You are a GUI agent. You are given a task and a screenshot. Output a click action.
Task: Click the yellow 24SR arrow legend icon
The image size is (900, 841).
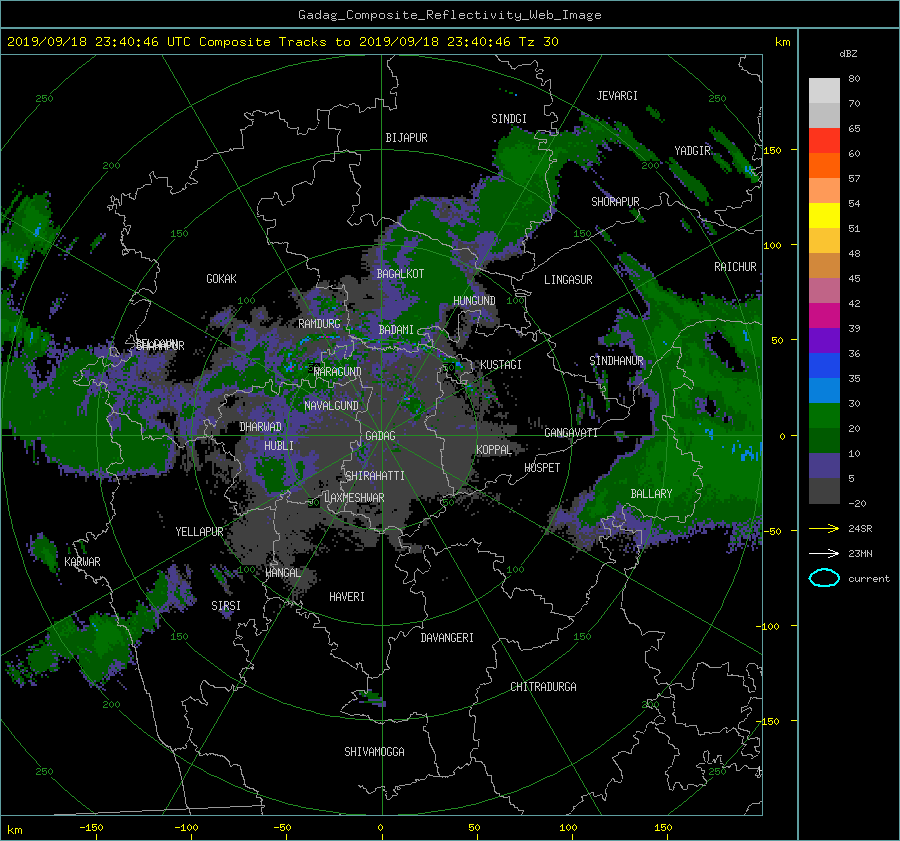point(824,529)
